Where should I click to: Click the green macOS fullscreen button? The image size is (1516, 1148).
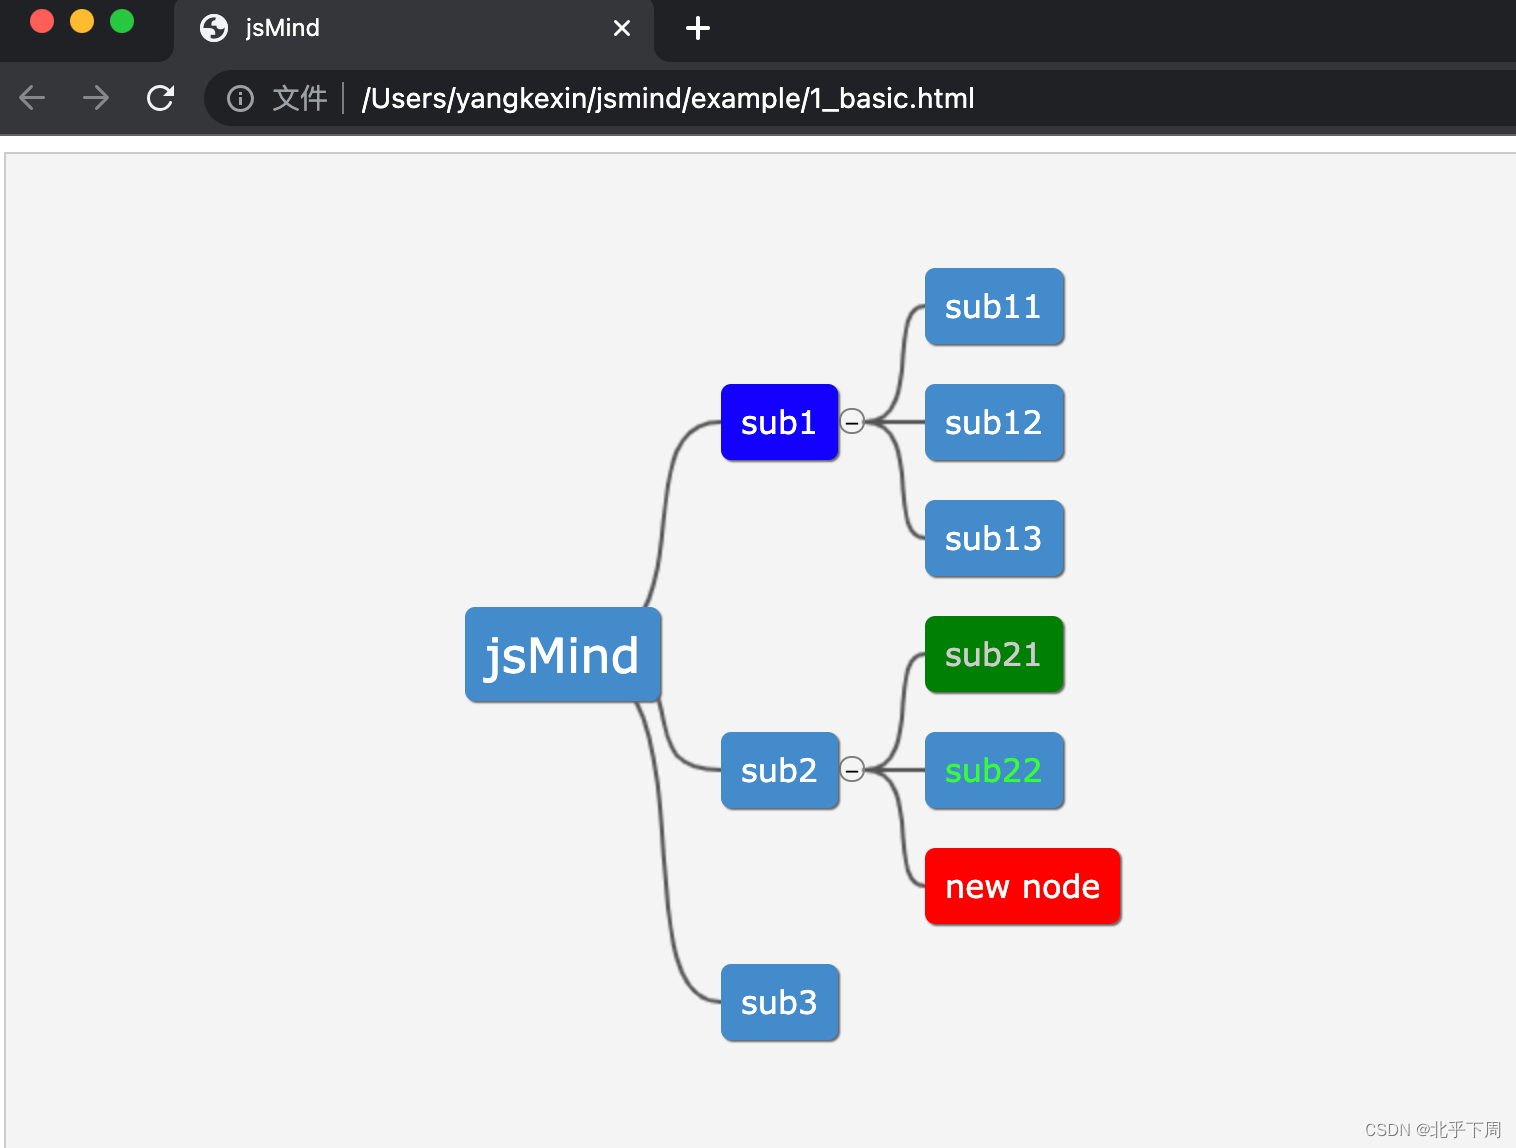point(122,21)
